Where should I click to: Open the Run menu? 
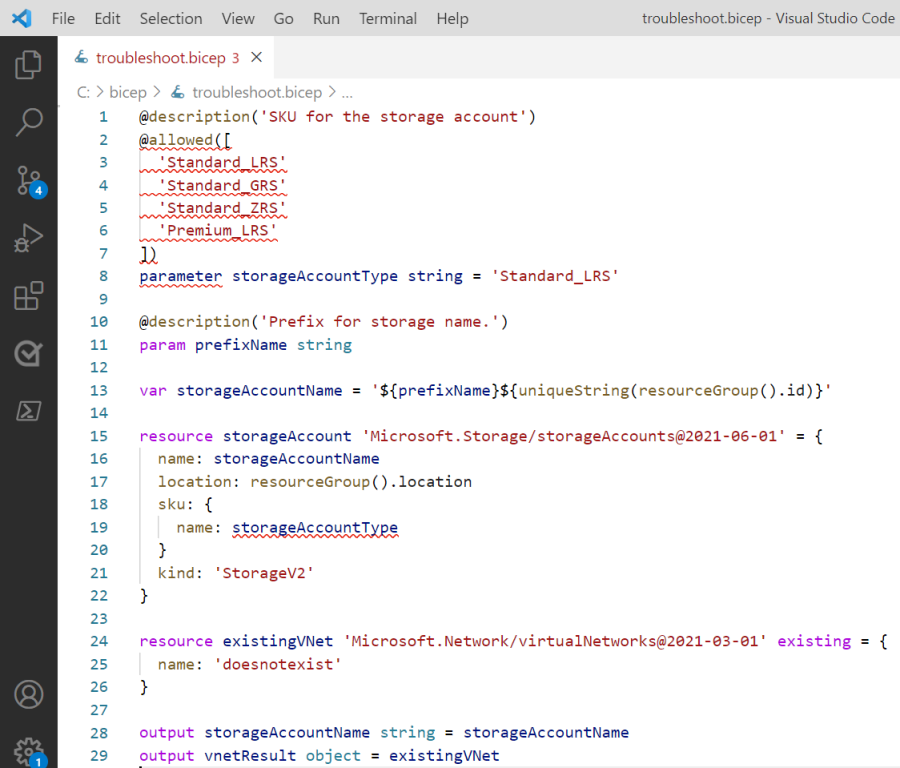326,18
